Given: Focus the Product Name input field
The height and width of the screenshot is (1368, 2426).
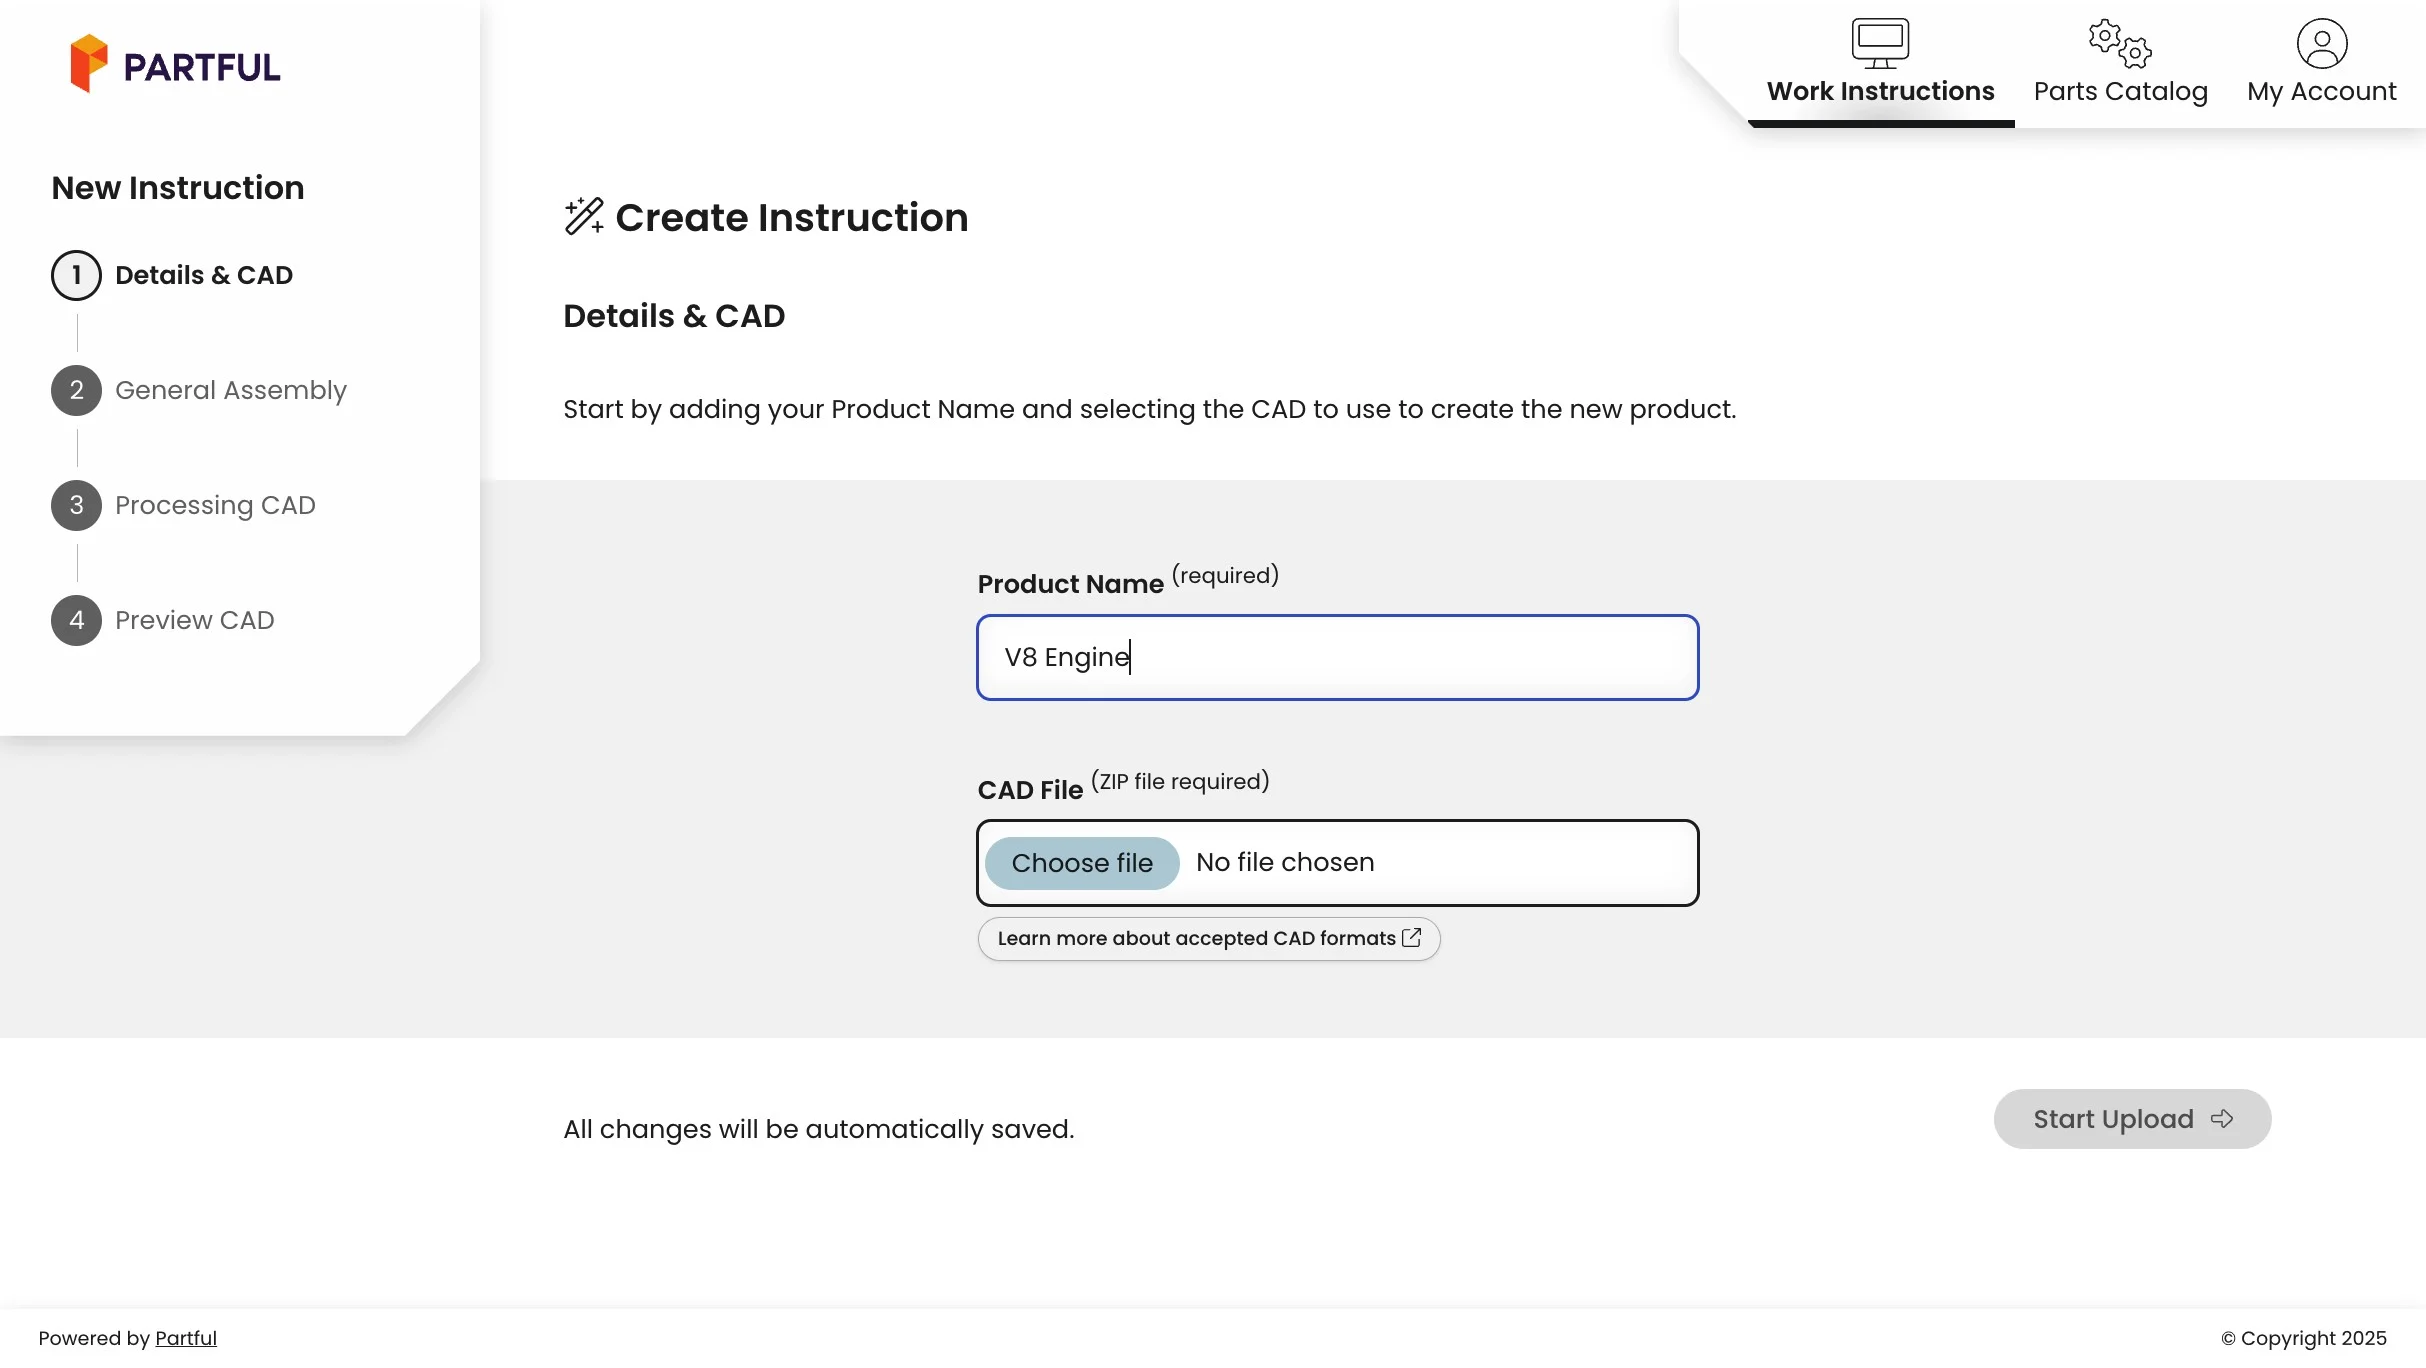Looking at the screenshot, I should tap(1337, 657).
